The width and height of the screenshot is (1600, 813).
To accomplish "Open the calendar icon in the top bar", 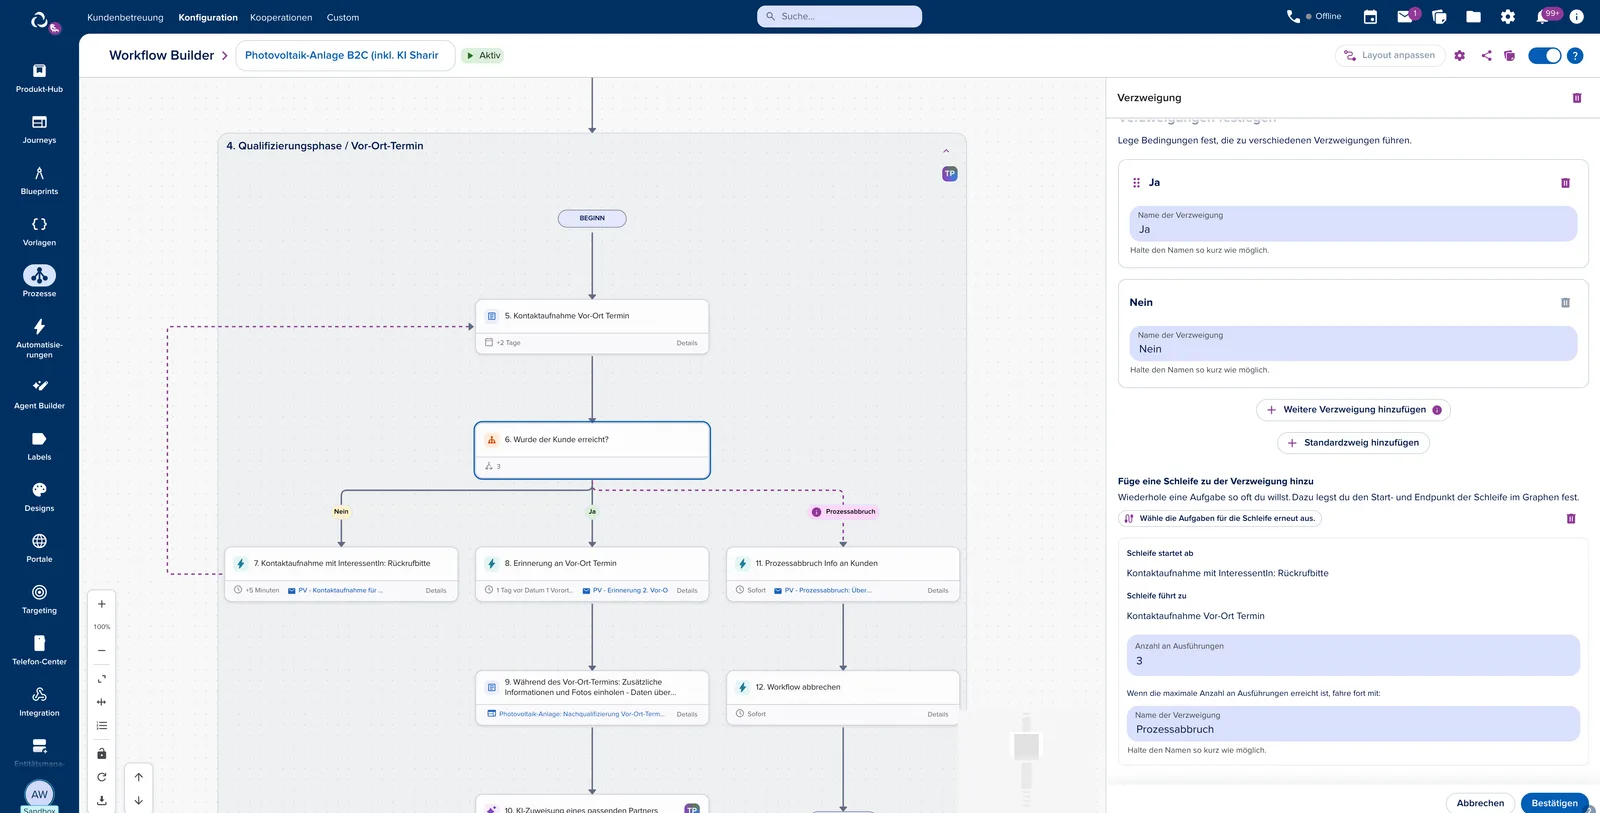I will click(x=1370, y=17).
